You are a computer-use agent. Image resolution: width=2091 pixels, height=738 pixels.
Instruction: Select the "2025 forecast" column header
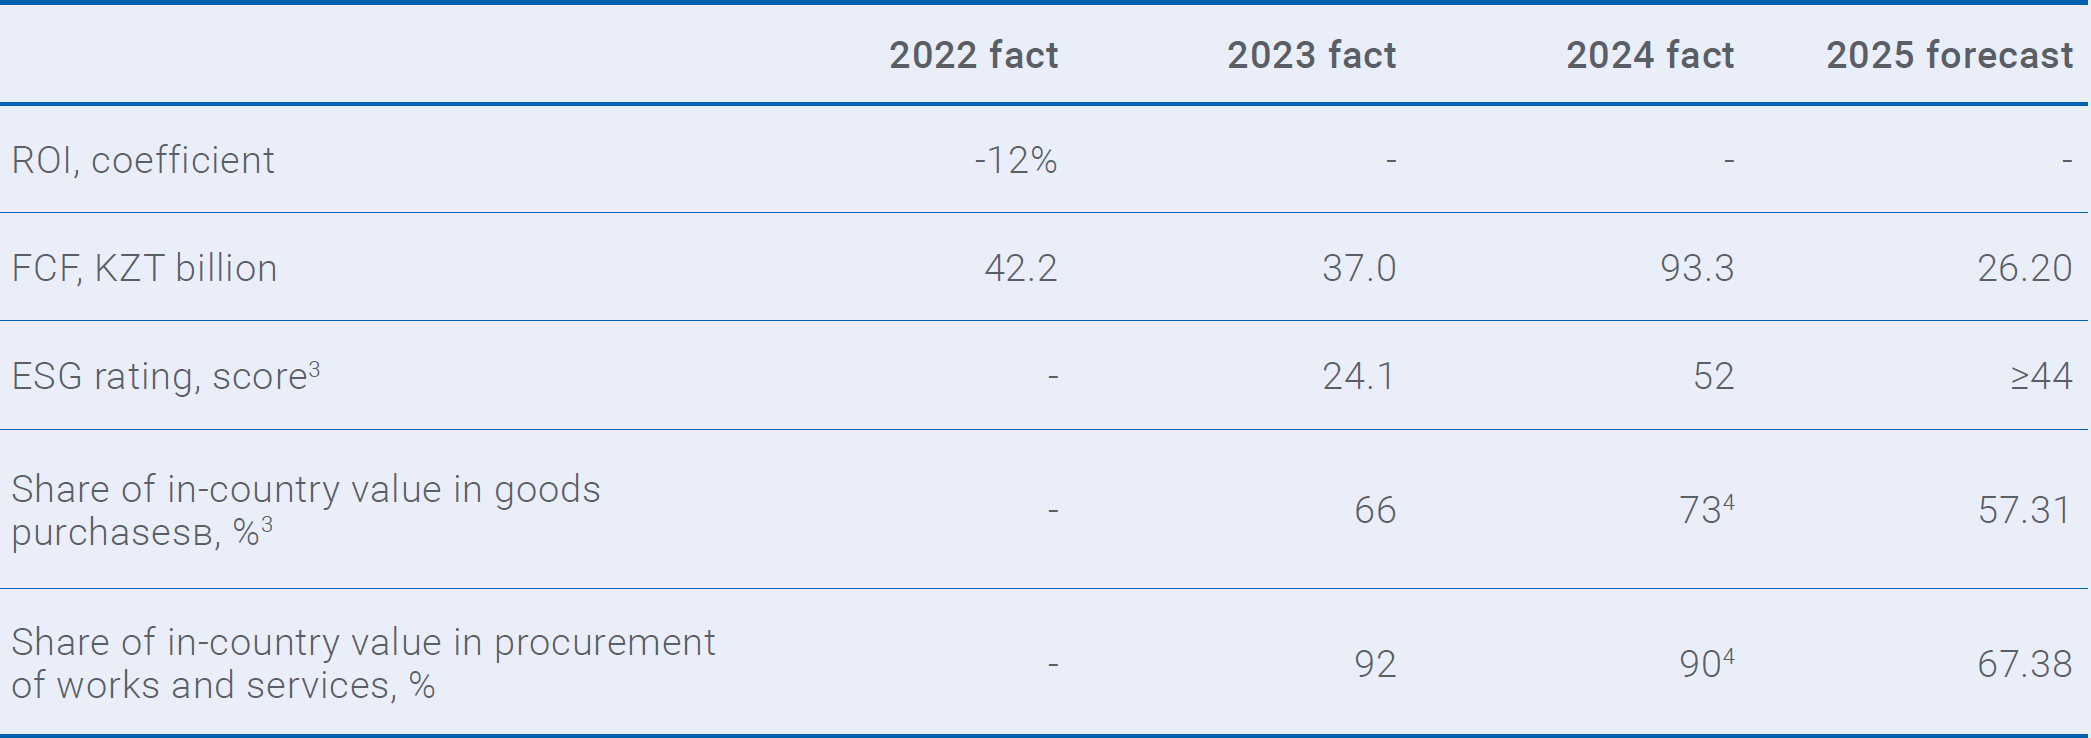point(1949,55)
